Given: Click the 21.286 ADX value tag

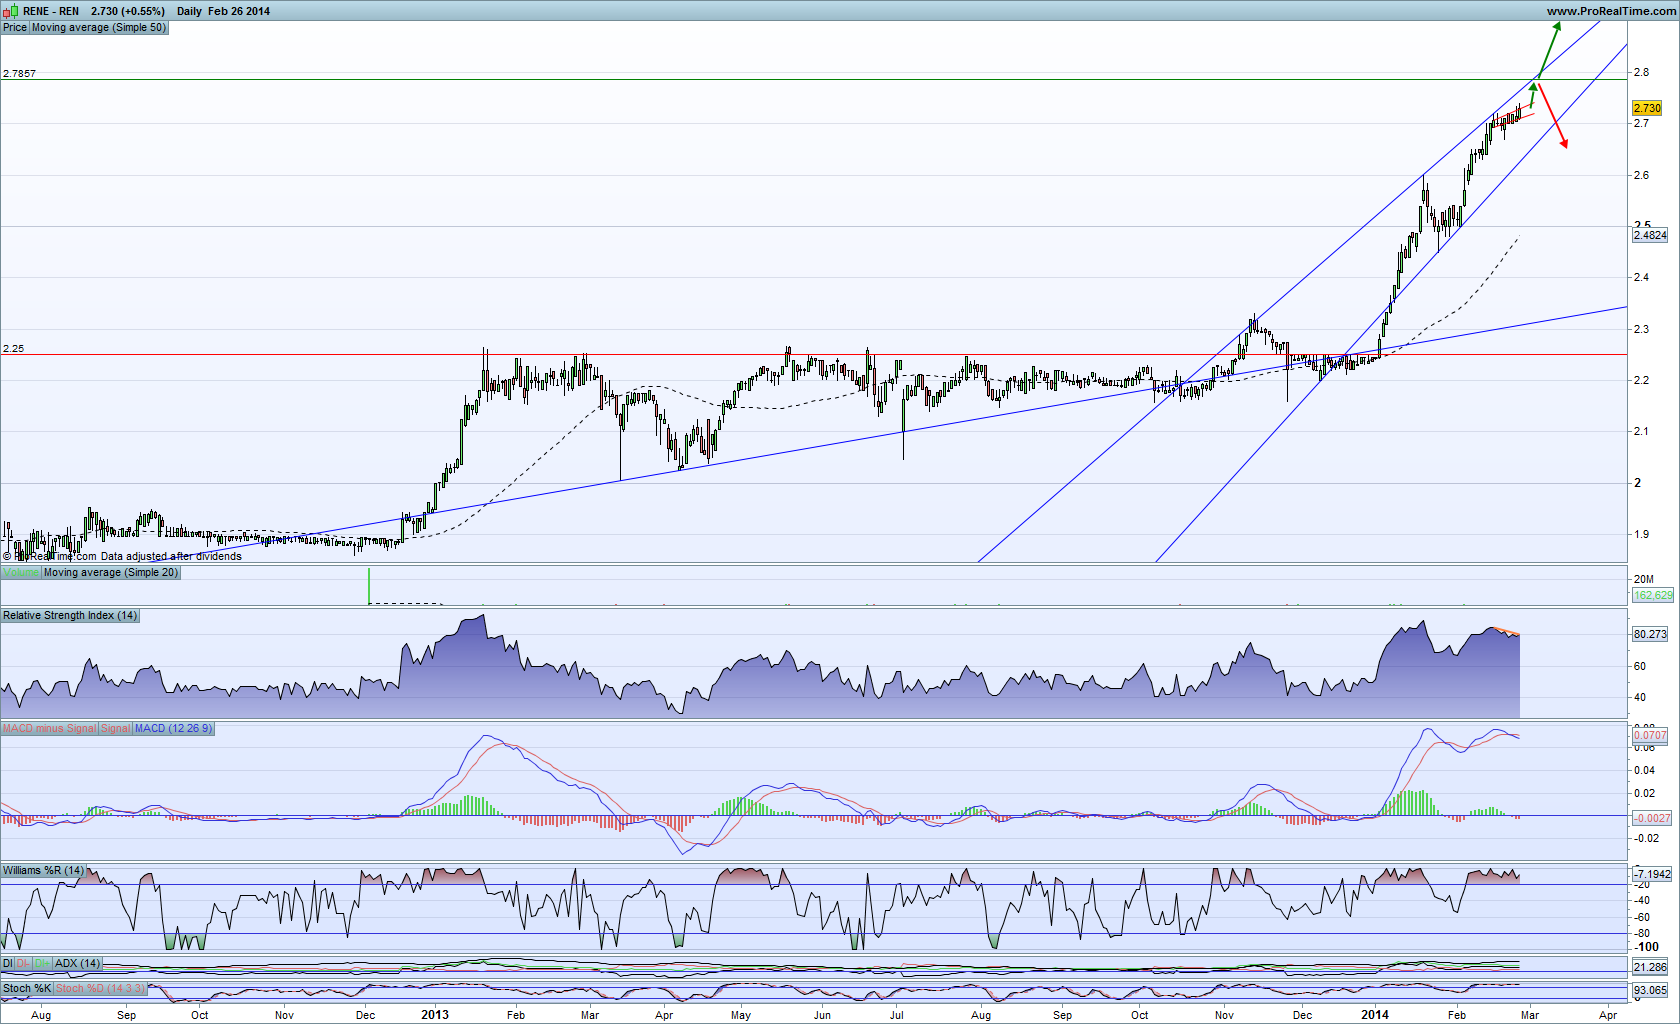Looking at the screenshot, I should [1650, 967].
